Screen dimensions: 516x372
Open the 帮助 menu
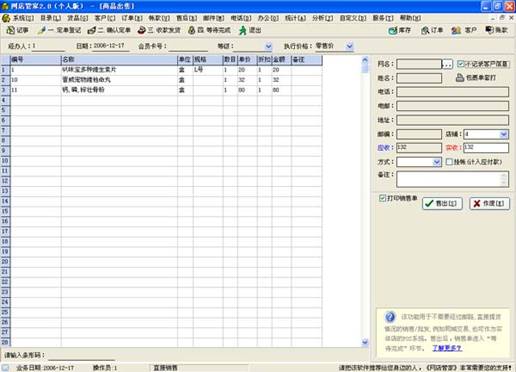tap(410, 18)
